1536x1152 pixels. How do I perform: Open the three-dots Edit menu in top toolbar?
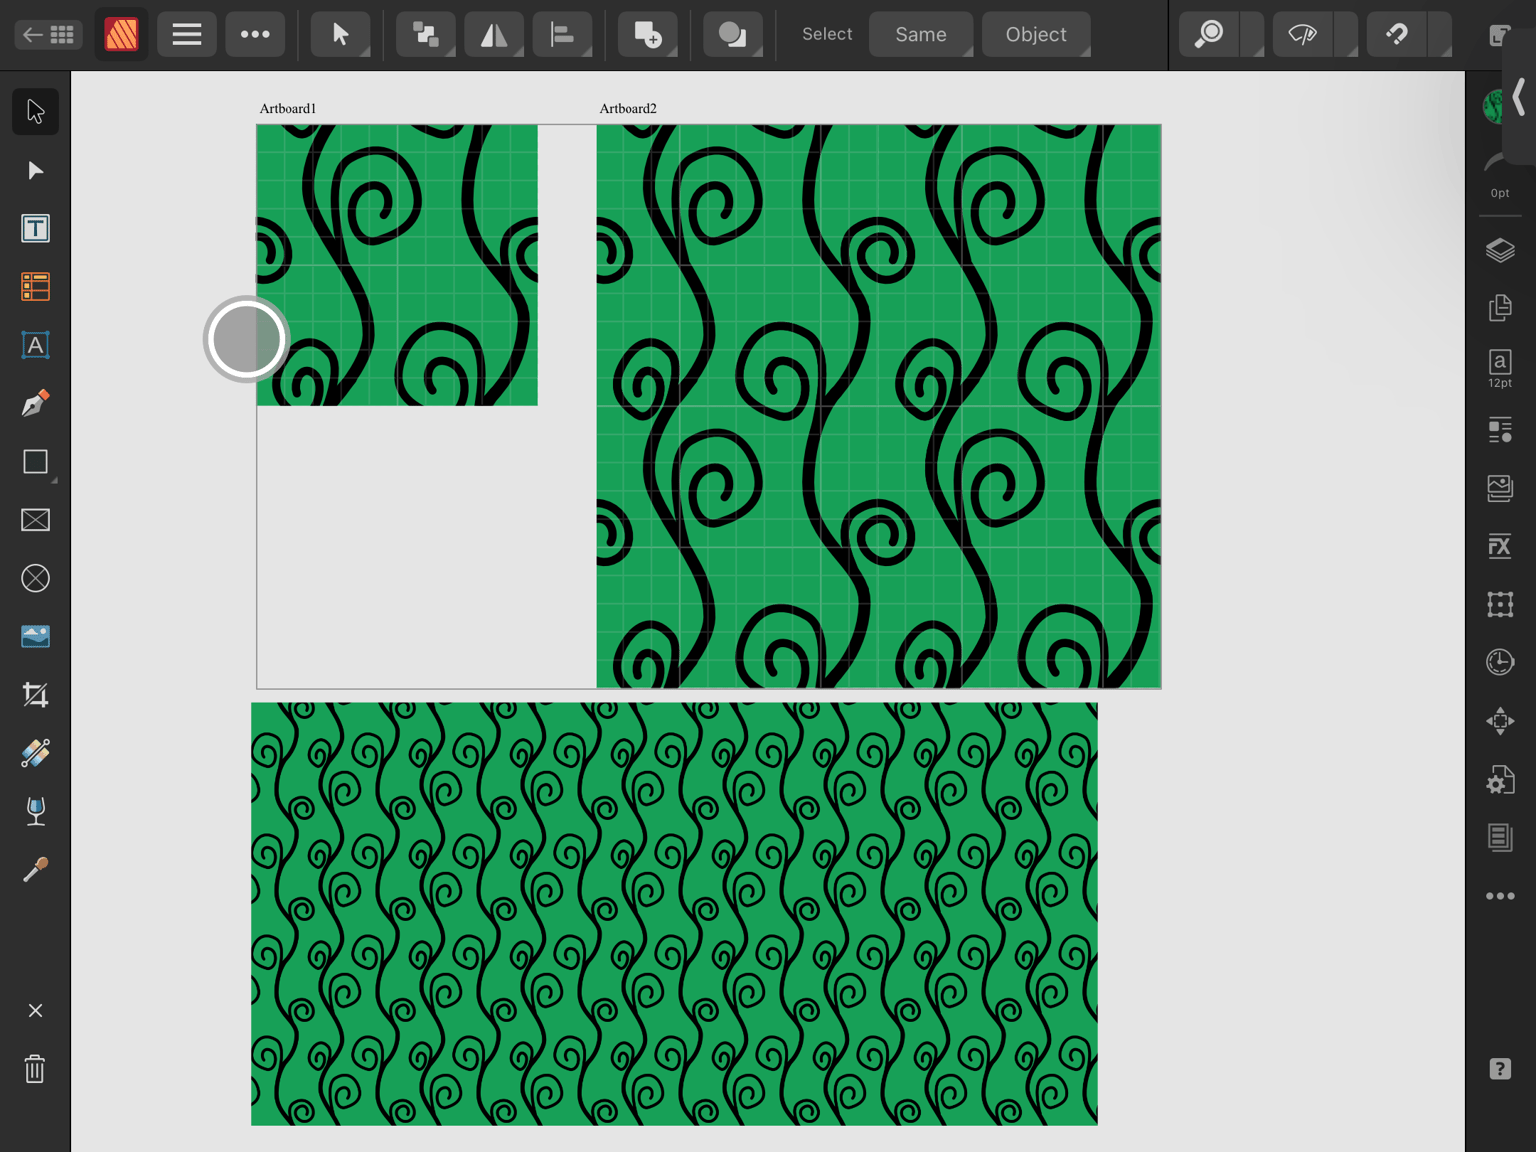click(255, 35)
